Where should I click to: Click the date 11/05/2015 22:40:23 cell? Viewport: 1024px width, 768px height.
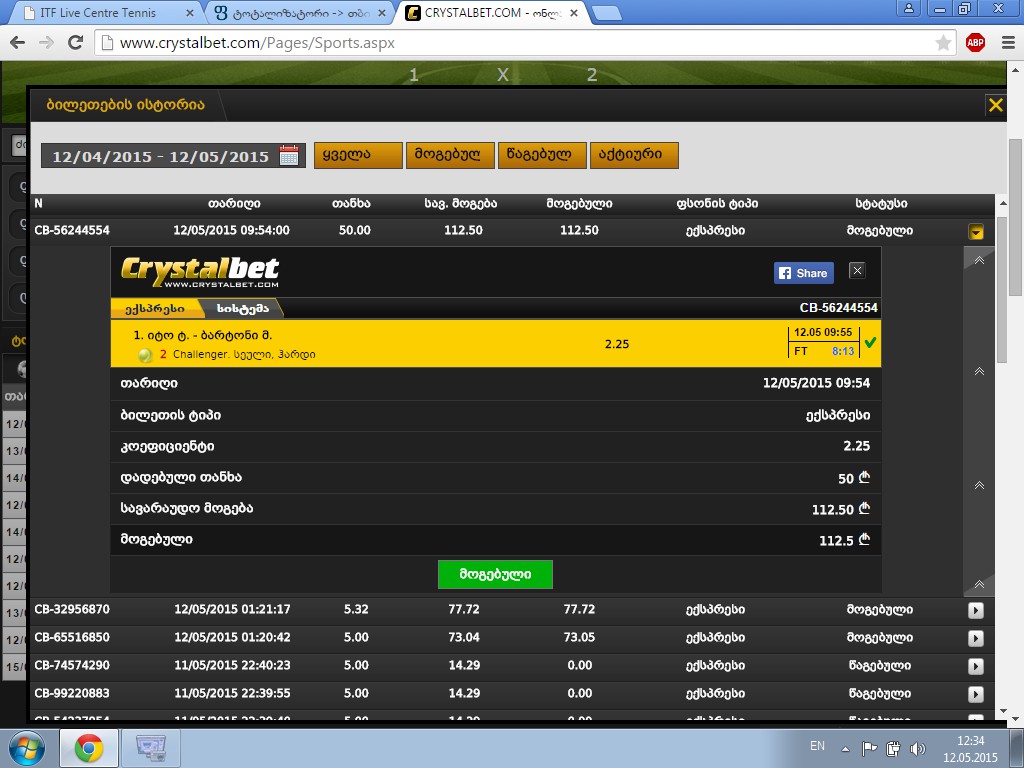(x=233, y=665)
